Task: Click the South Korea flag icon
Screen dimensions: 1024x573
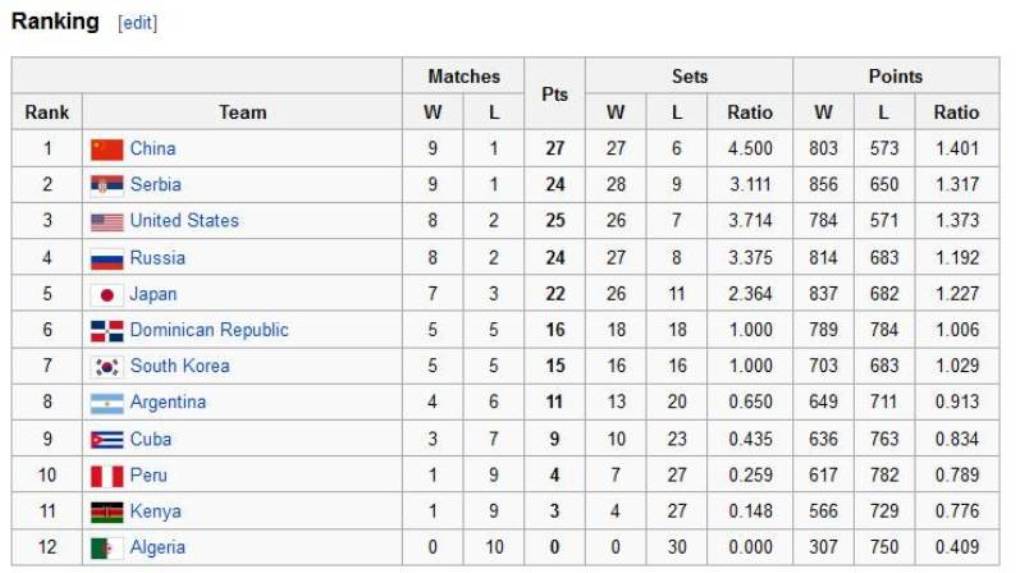Action: pos(106,367)
